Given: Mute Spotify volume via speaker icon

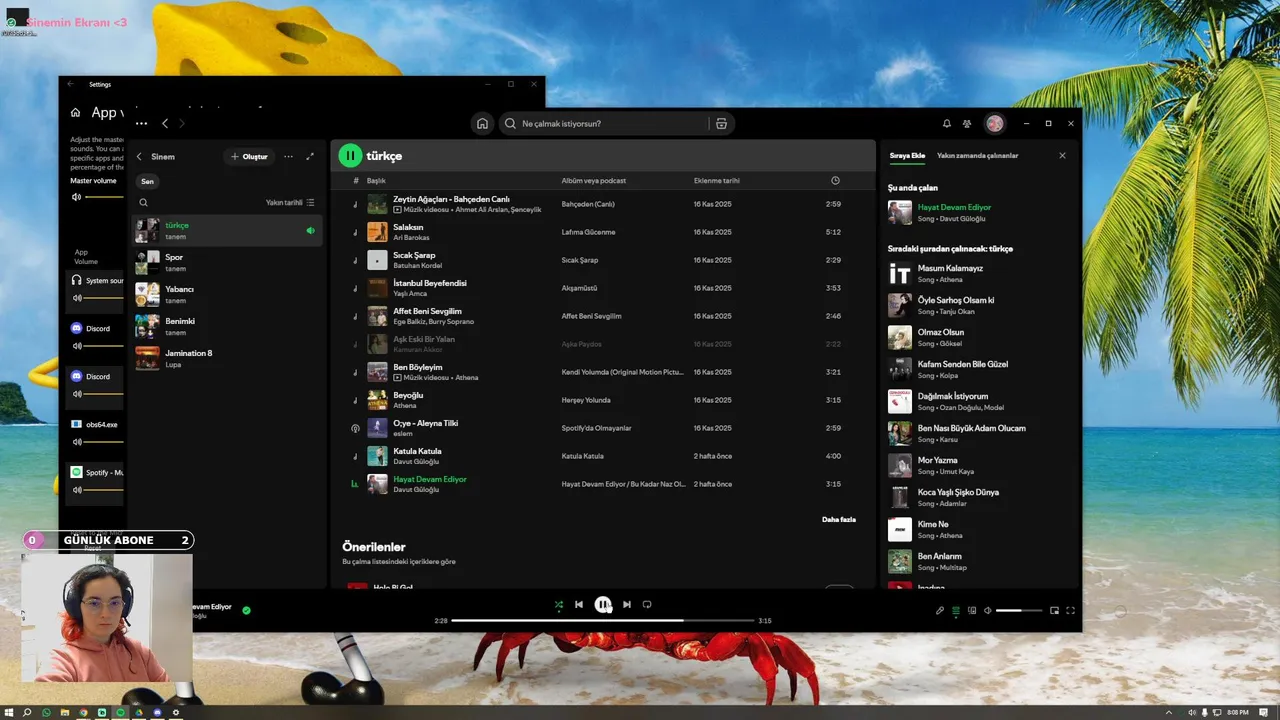Looking at the screenshot, I should [988, 610].
